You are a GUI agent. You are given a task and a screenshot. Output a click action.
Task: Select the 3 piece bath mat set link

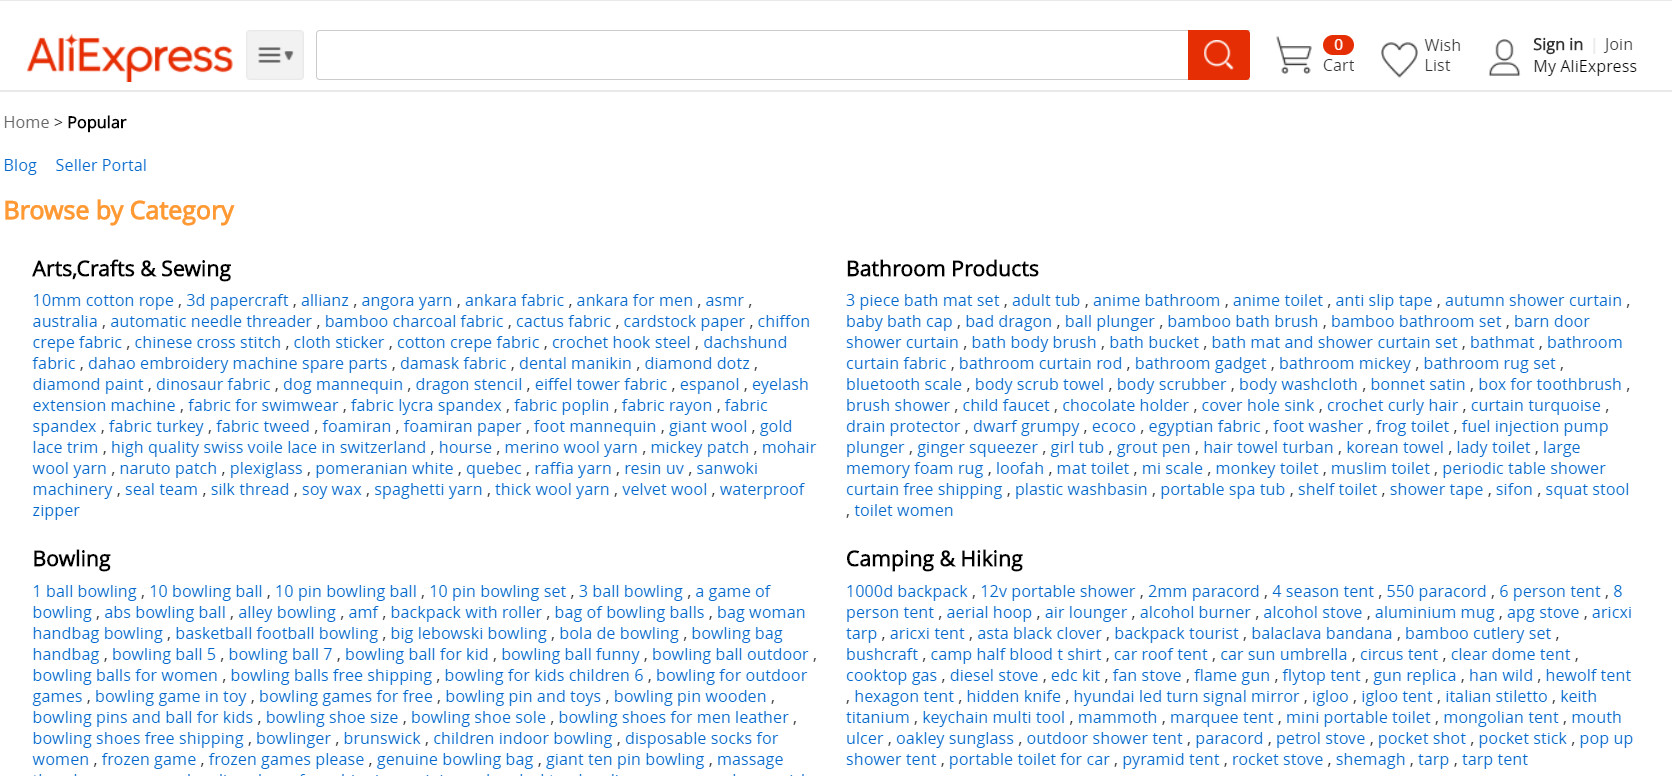pyautogui.click(x=922, y=300)
